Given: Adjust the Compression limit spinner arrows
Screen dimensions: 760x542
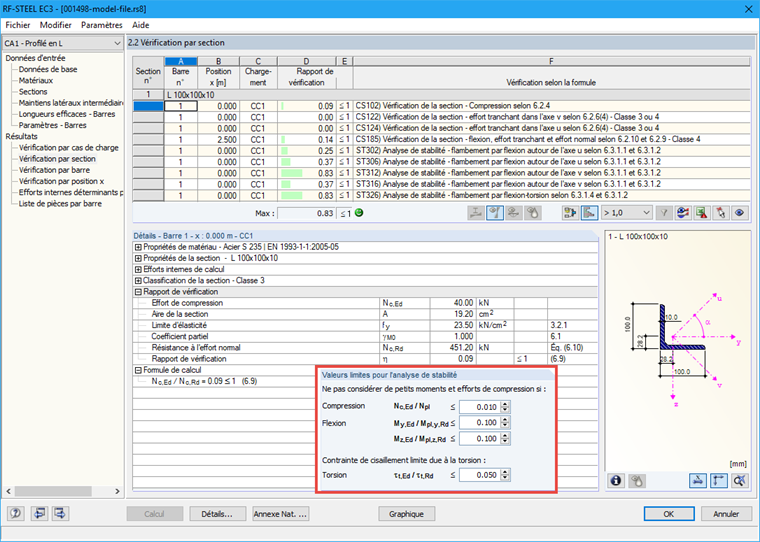Looking at the screenshot, I should click(x=505, y=407).
